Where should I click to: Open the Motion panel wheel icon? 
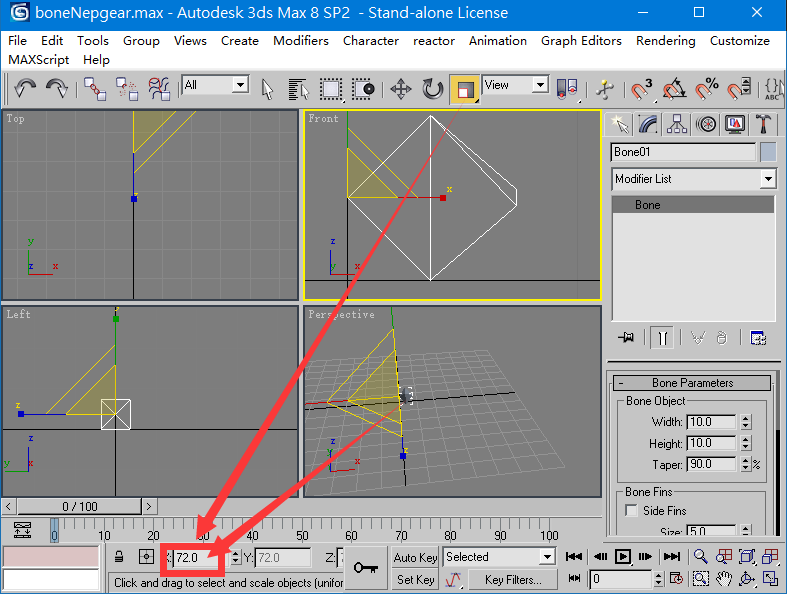(x=707, y=124)
